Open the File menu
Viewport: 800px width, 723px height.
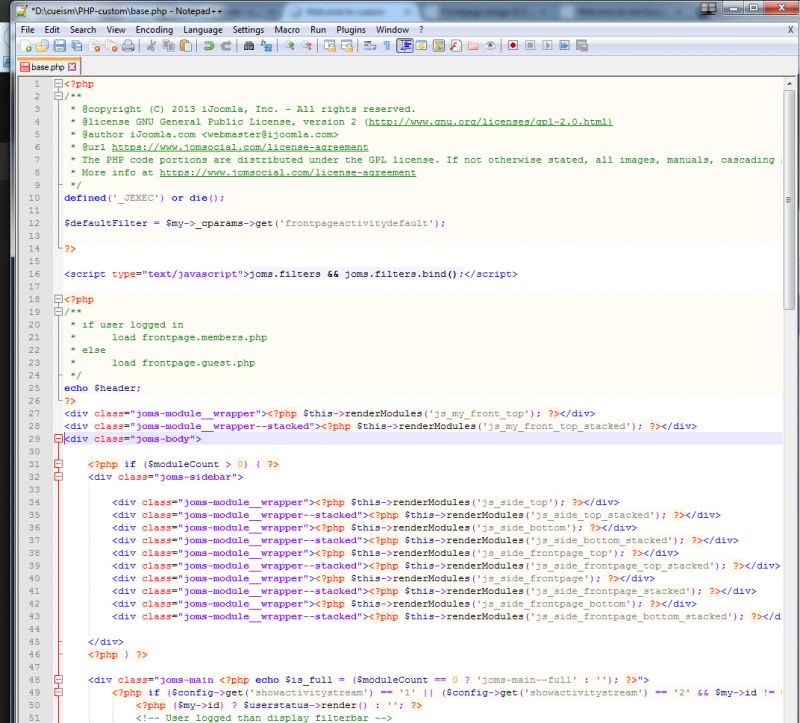(x=28, y=30)
